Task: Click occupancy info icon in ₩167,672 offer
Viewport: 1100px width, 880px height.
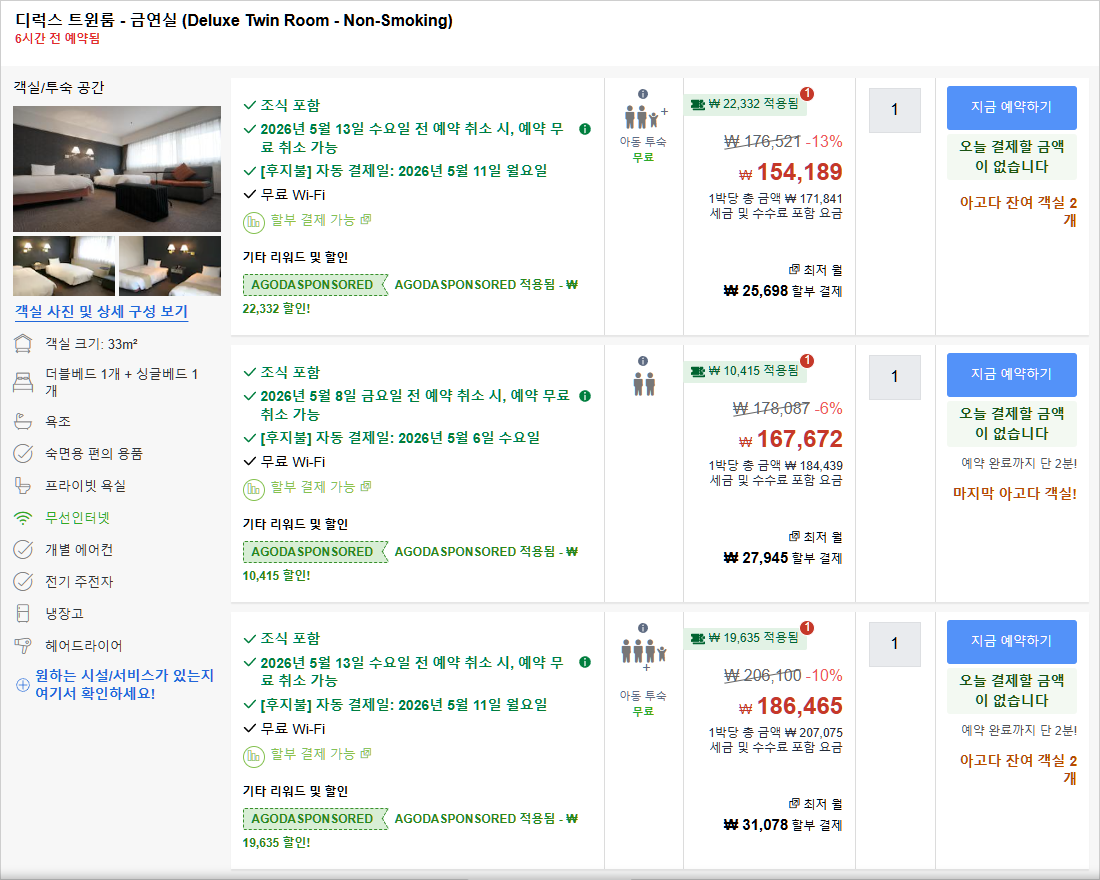Action: (x=643, y=361)
